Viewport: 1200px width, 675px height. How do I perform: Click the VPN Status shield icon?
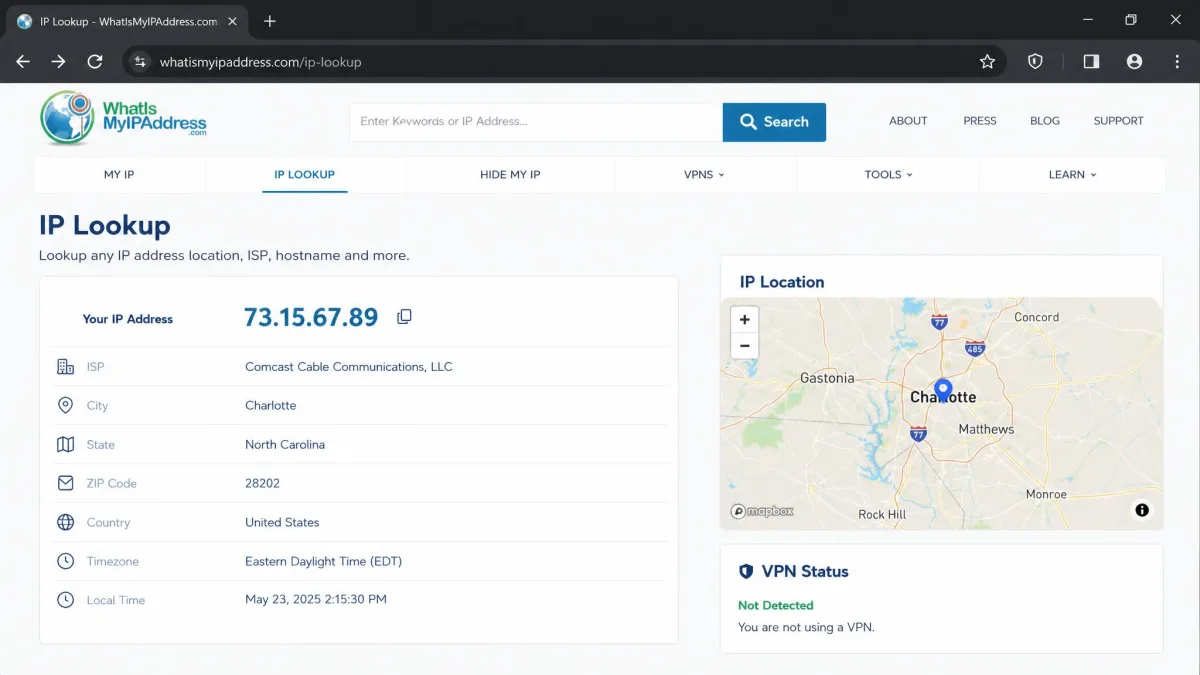(745, 571)
